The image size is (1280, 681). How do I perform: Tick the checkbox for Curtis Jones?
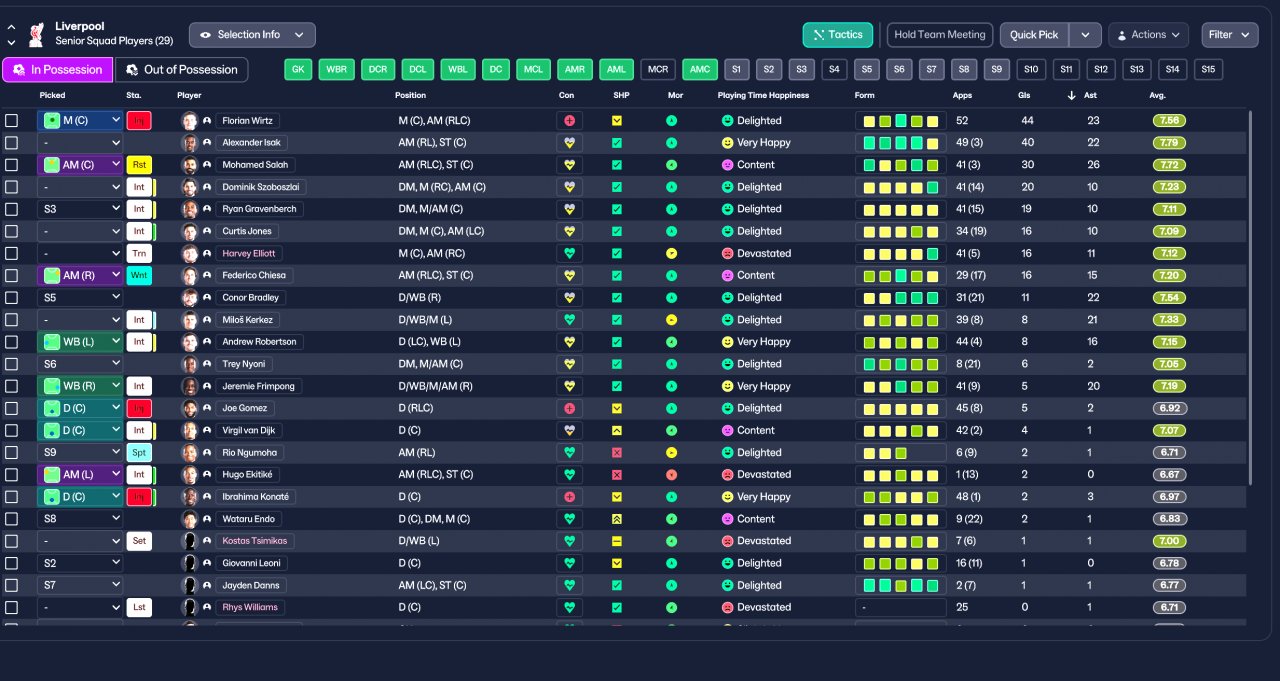pyautogui.click(x=11, y=231)
